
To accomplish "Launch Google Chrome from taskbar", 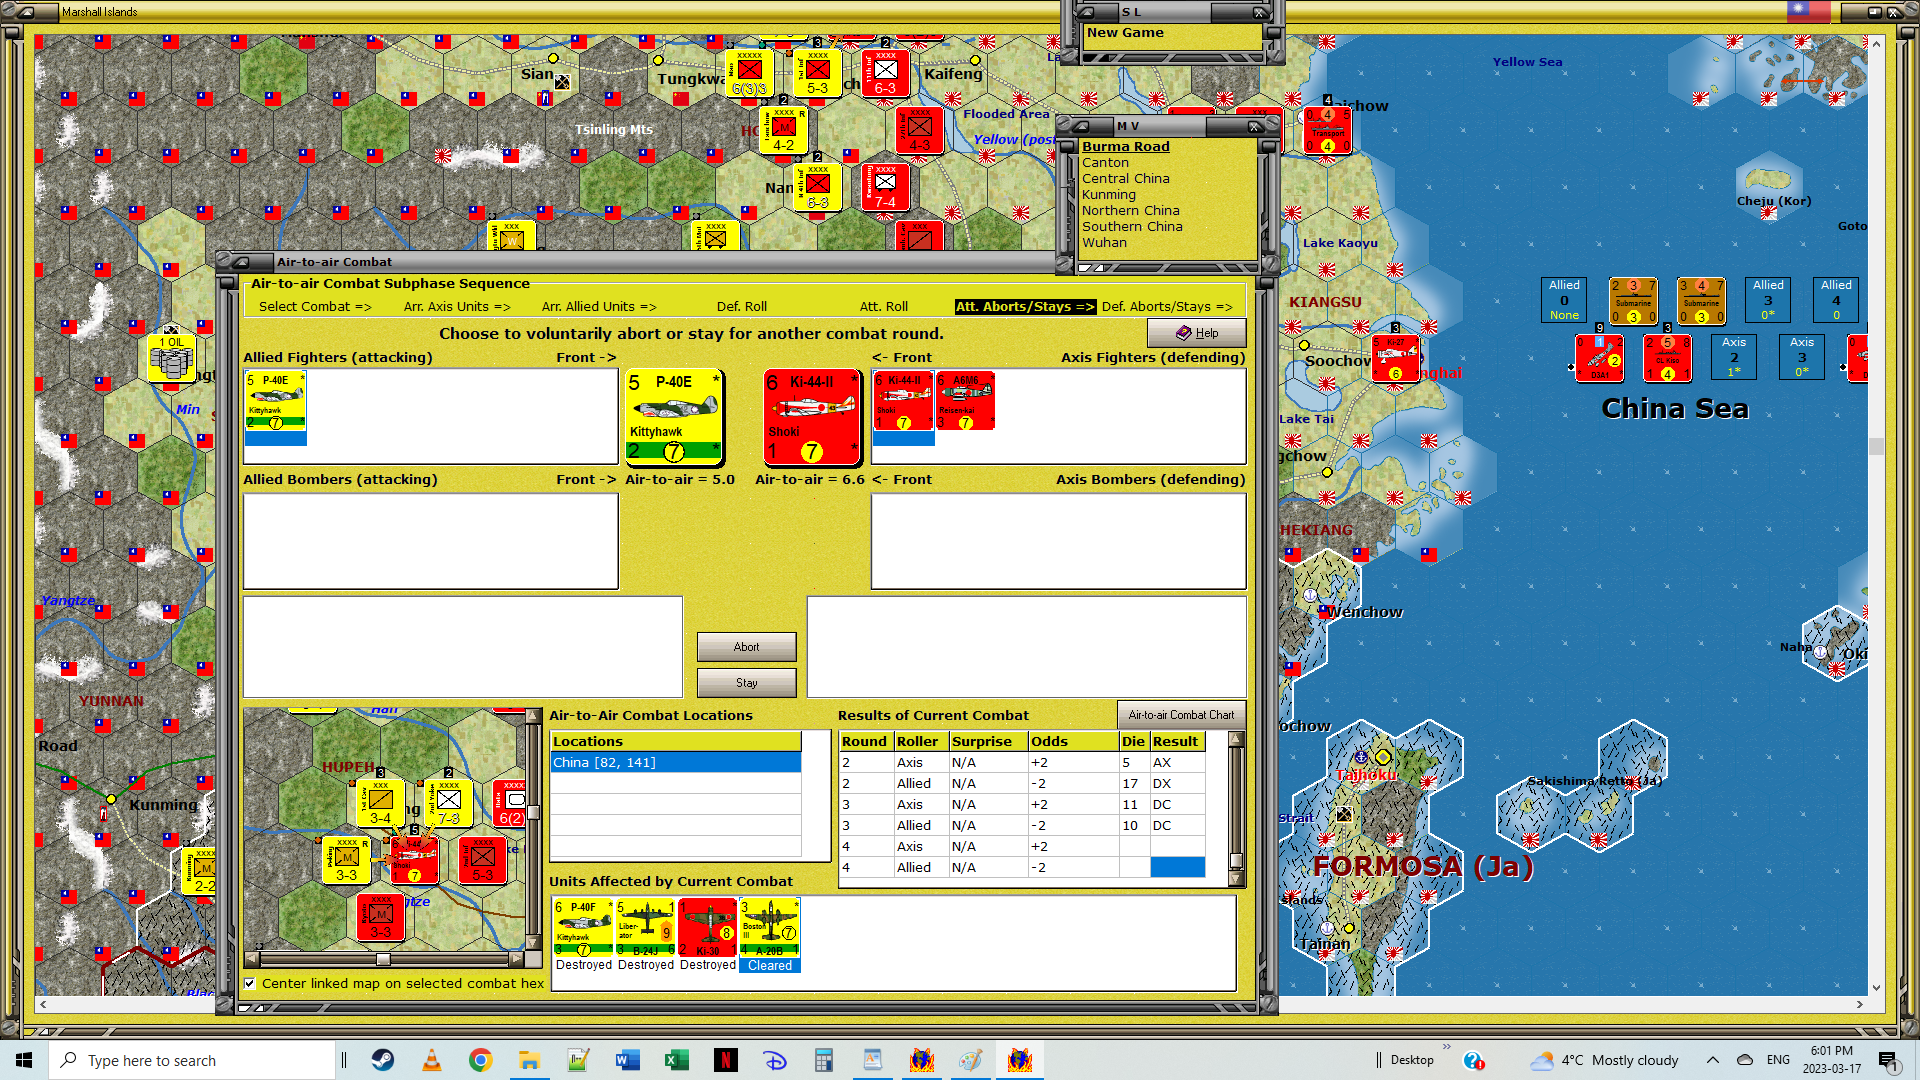I will [x=481, y=1060].
